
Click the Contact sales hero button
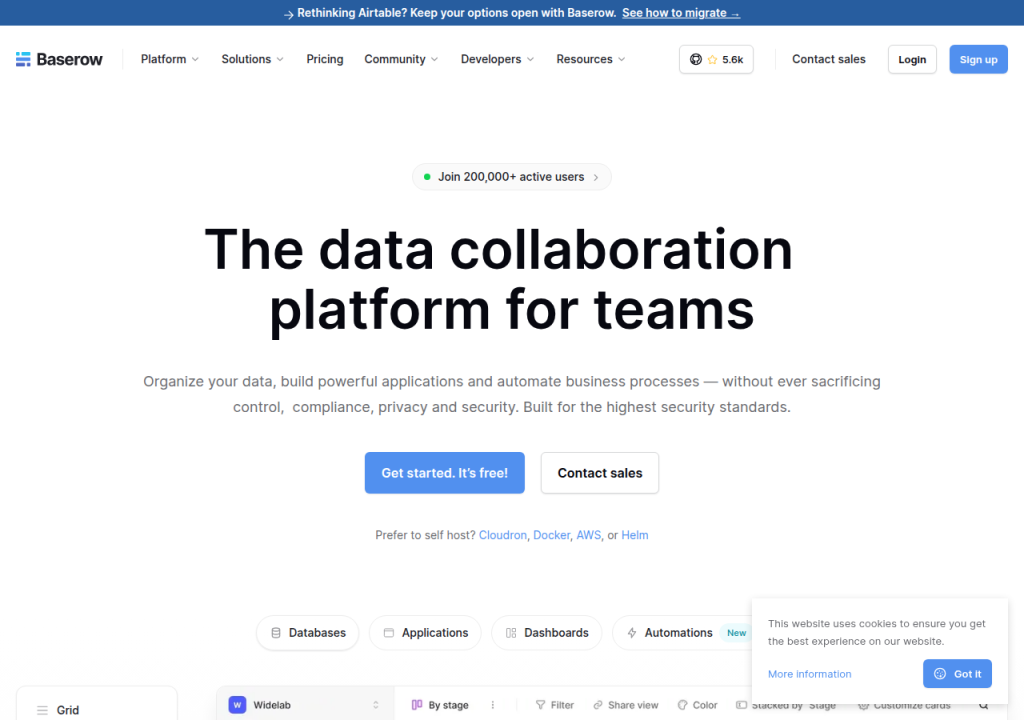(x=600, y=473)
